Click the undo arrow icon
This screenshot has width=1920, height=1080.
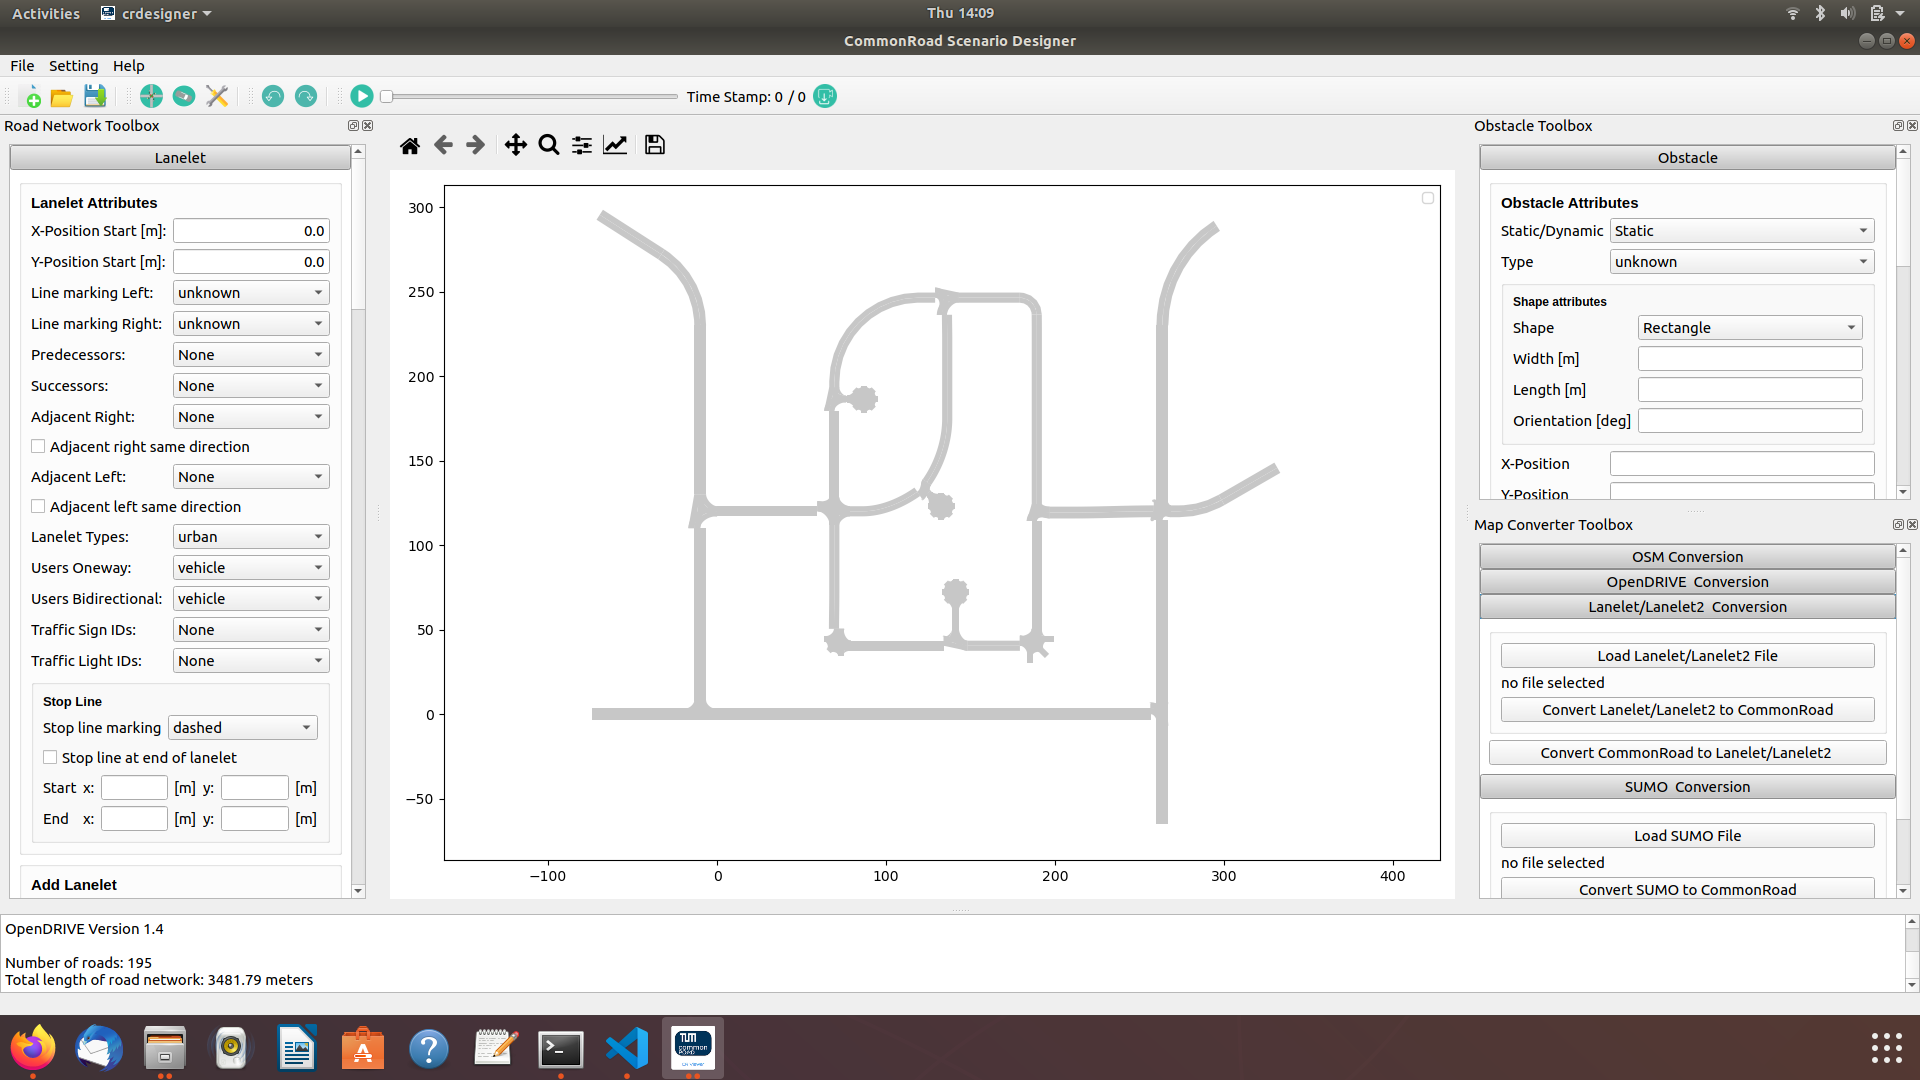[x=272, y=97]
